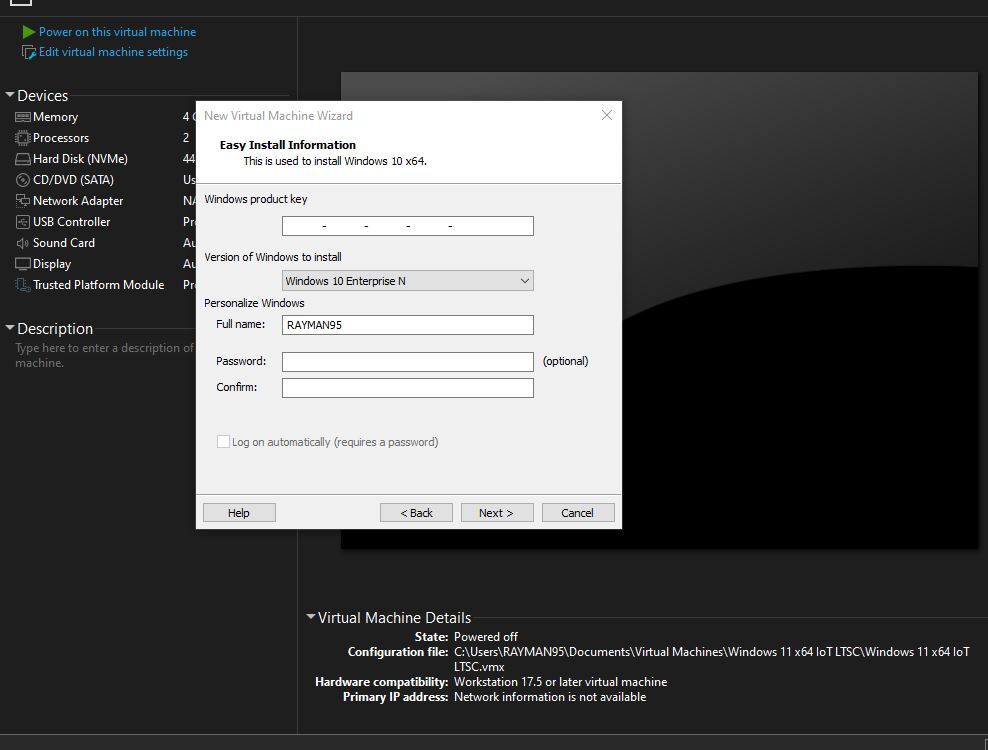Select the Hard Disk (NVMe) icon
This screenshot has width=988, height=750.
click(23, 159)
